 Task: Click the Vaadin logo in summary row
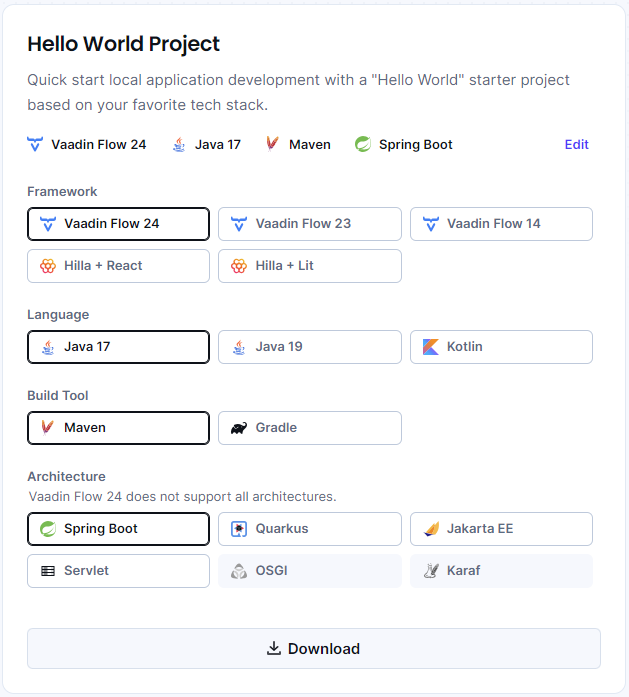point(35,144)
